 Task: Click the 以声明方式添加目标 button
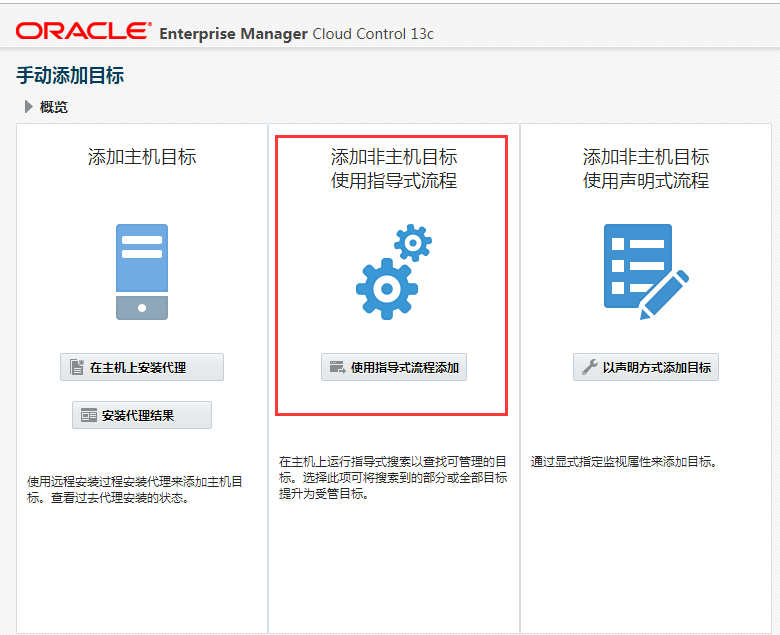tap(646, 367)
